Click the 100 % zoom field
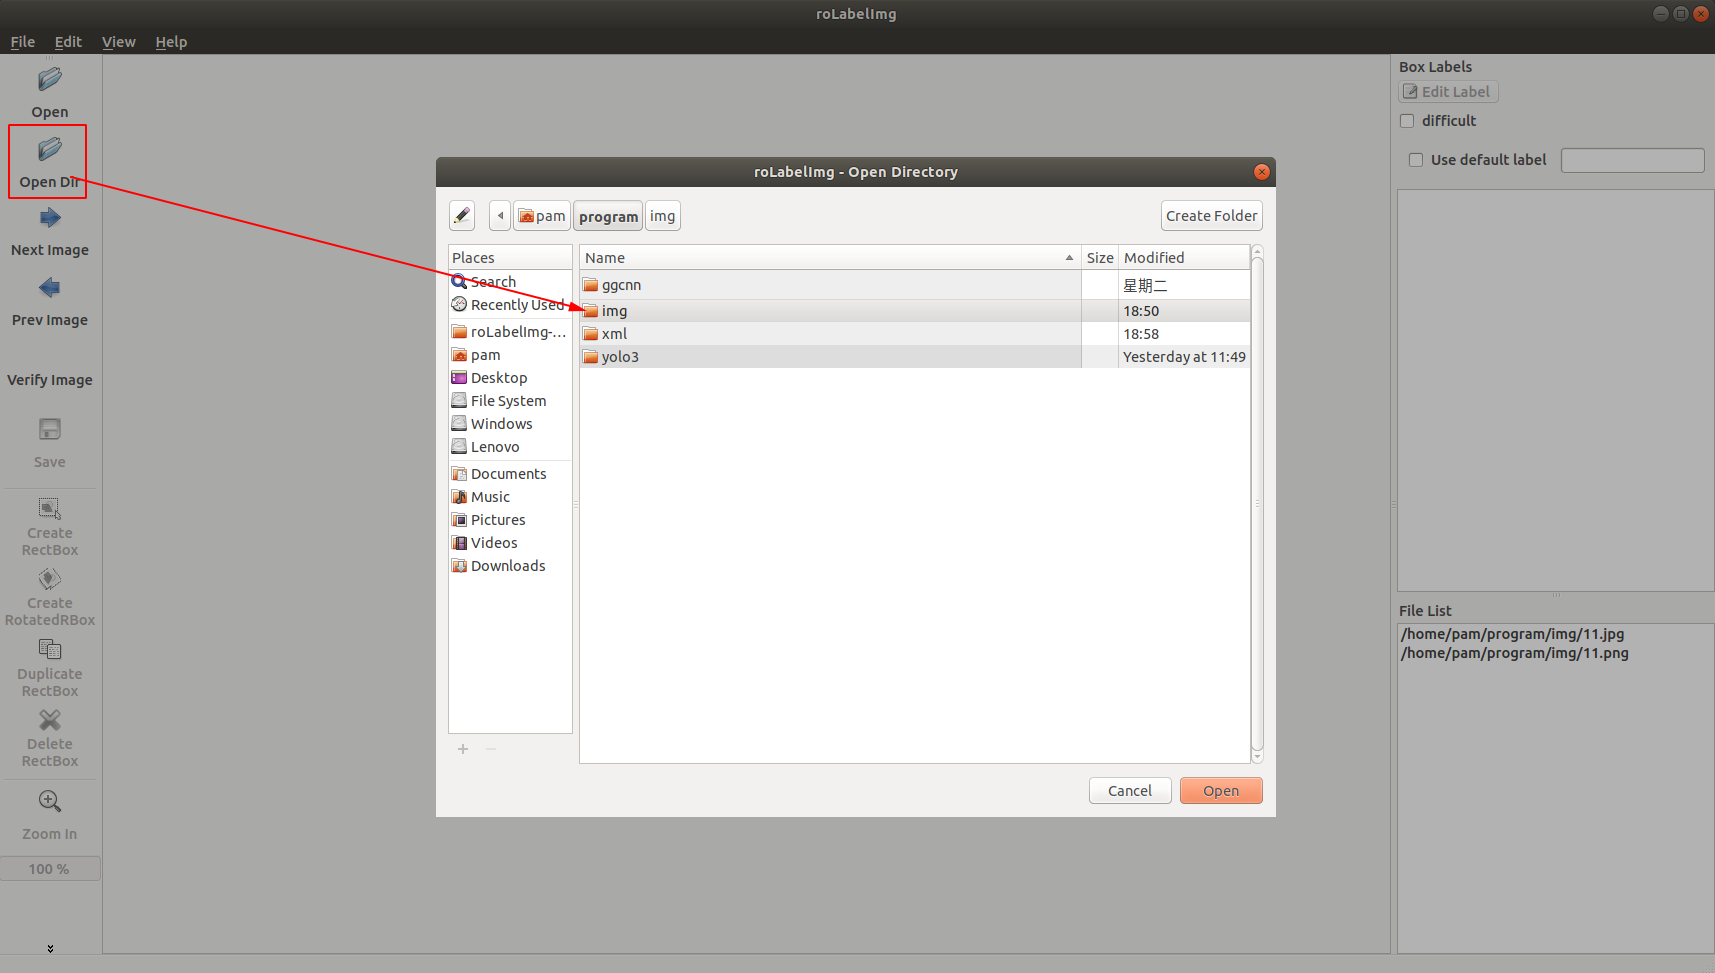 coord(50,868)
